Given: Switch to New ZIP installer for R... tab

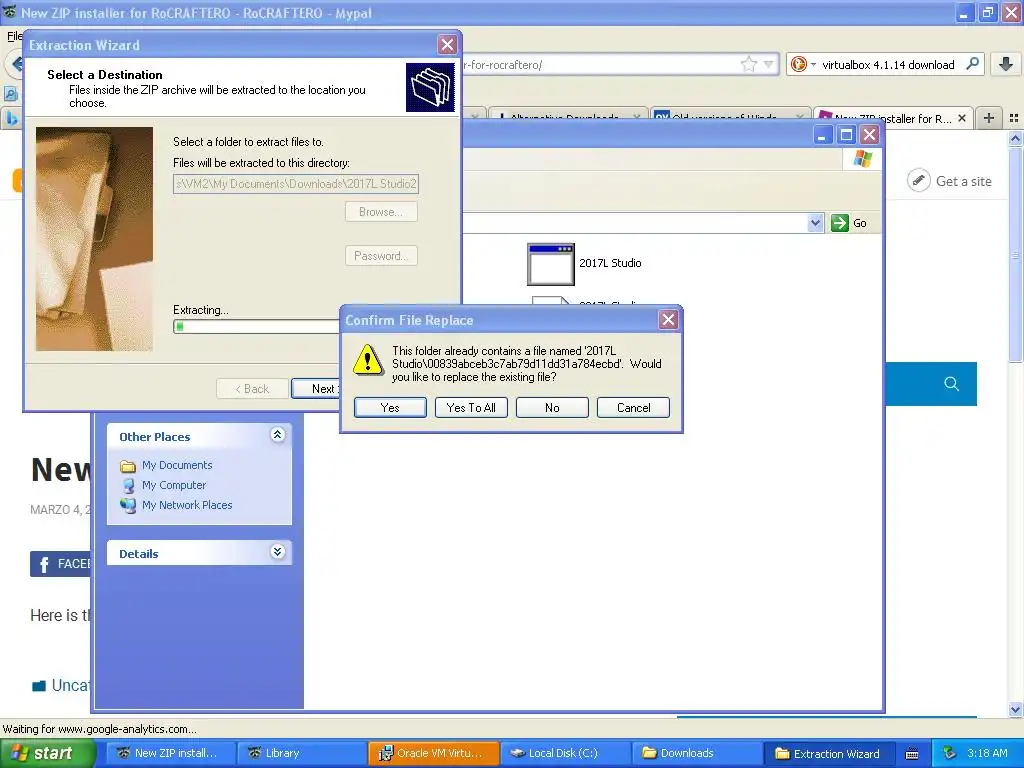Looking at the screenshot, I should (892, 118).
